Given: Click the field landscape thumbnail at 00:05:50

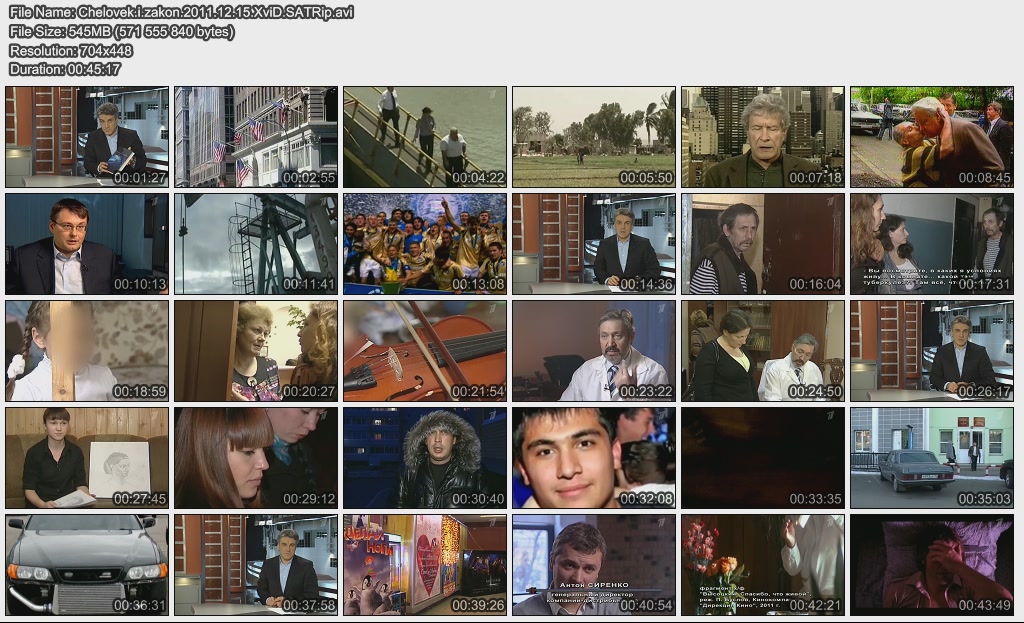Looking at the screenshot, I should click(594, 137).
